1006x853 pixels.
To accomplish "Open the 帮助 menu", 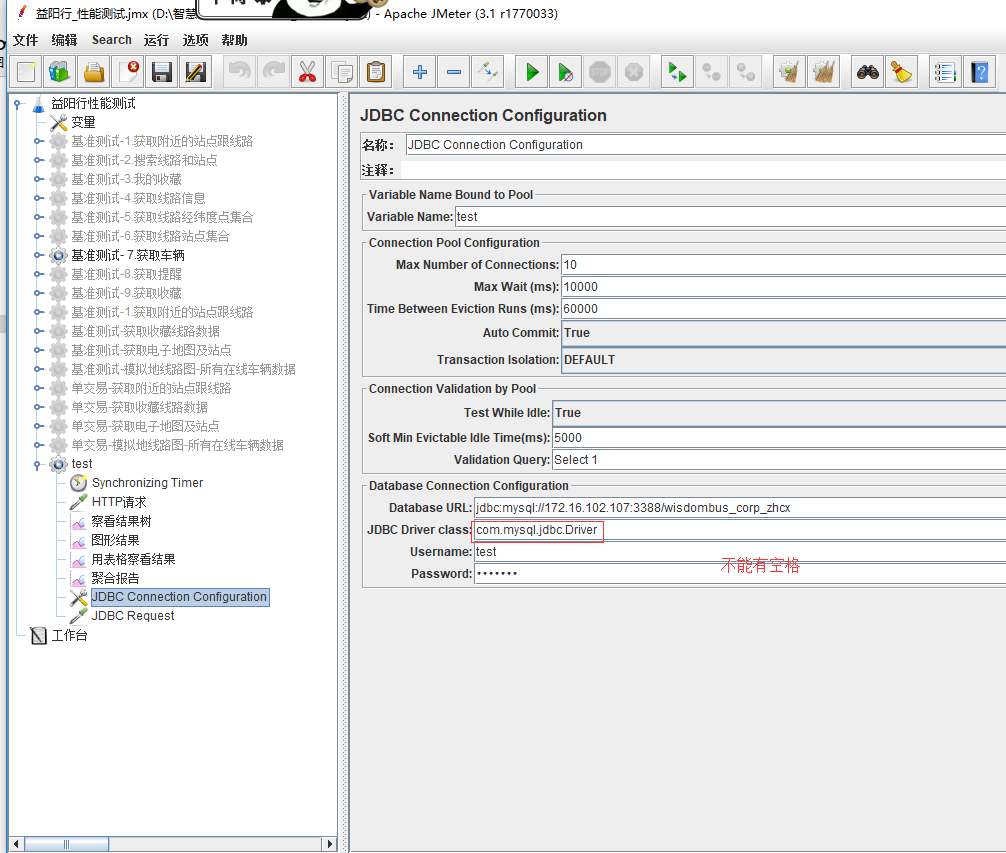I will coord(234,40).
